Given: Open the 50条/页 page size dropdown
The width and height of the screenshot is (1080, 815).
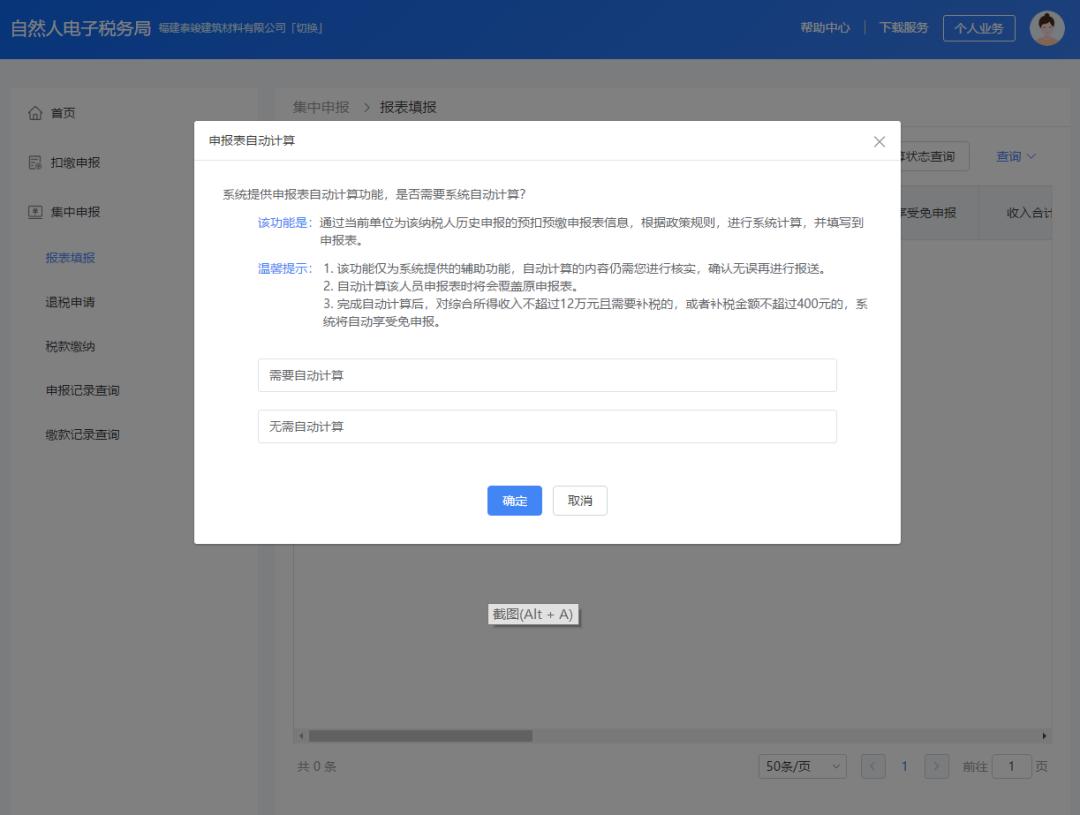Looking at the screenshot, I should tap(802, 765).
